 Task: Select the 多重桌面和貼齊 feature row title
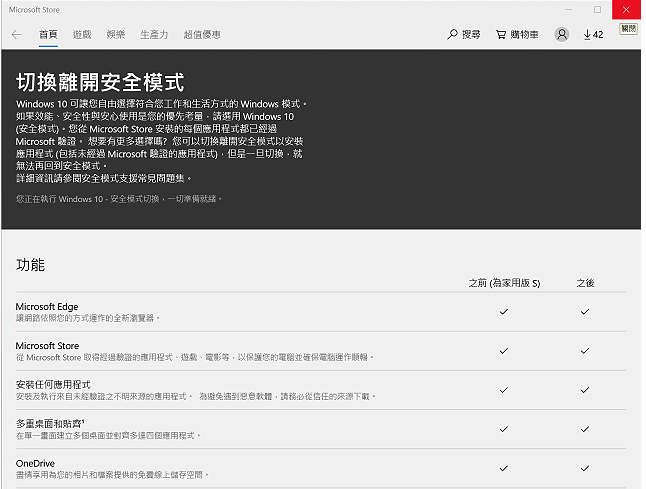click(x=50, y=424)
